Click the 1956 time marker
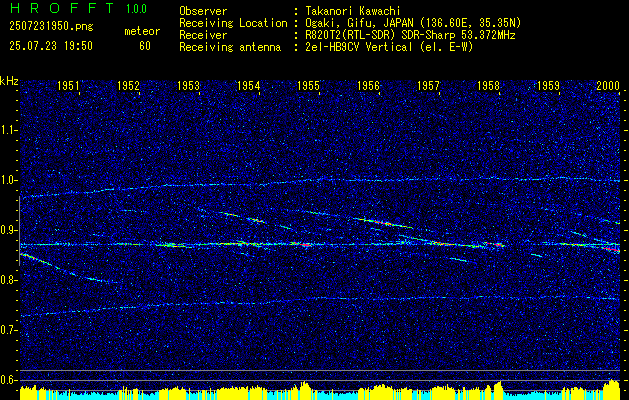This screenshot has width=629, height=400. tap(368, 85)
